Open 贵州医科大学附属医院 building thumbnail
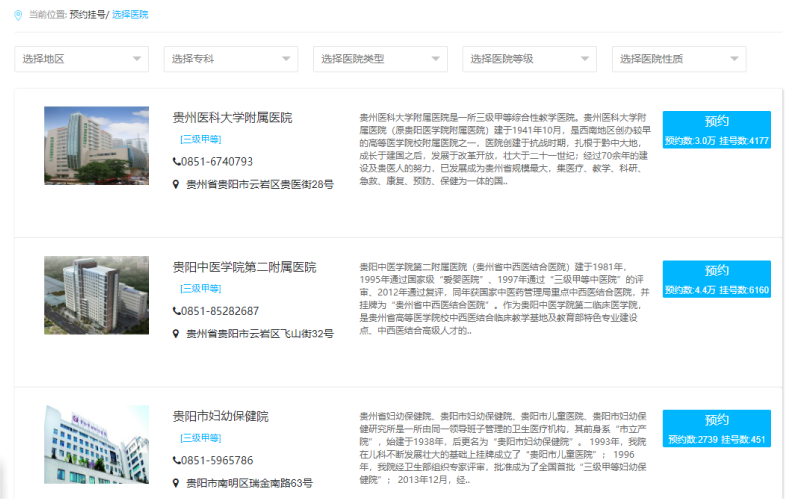The width and height of the screenshot is (795, 499). click(x=96, y=146)
